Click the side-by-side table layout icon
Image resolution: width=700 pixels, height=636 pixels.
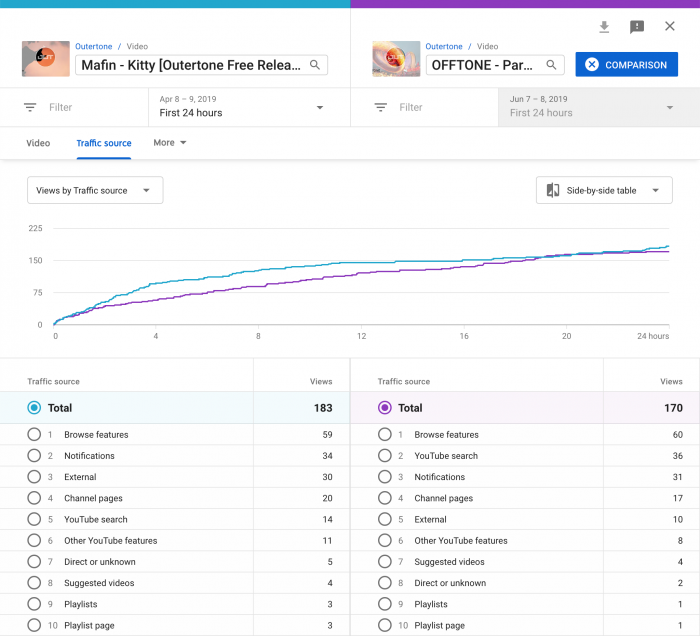click(x=553, y=190)
